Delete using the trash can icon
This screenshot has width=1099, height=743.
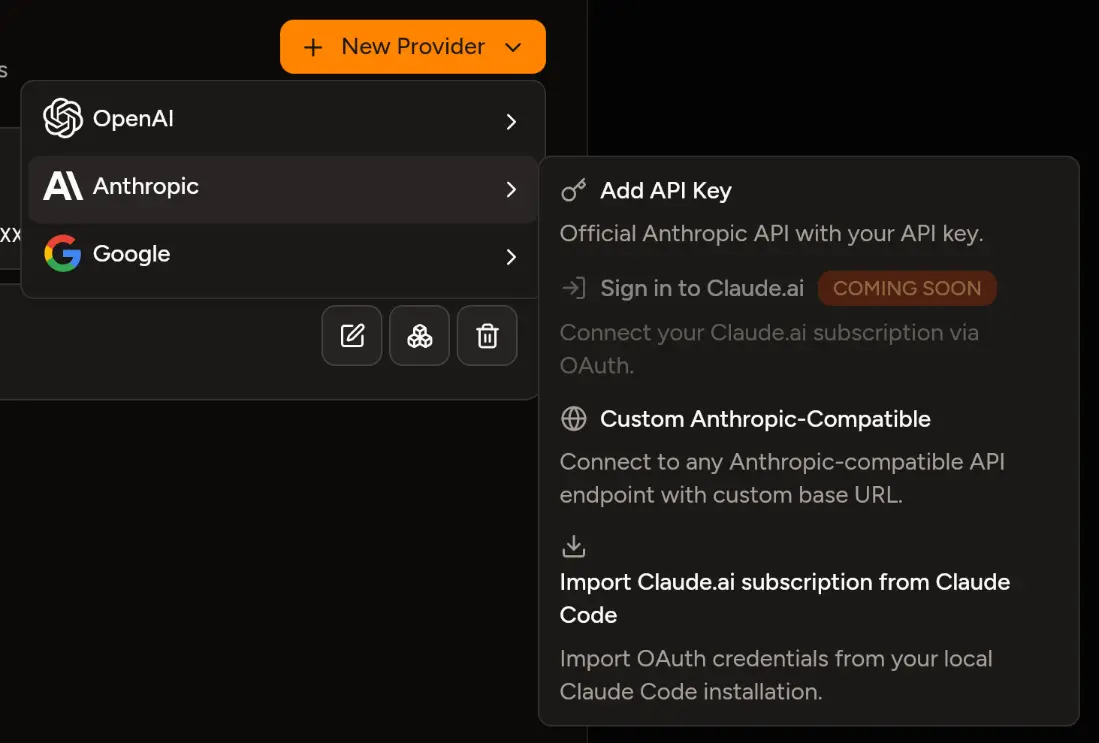[x=487, y=336]
